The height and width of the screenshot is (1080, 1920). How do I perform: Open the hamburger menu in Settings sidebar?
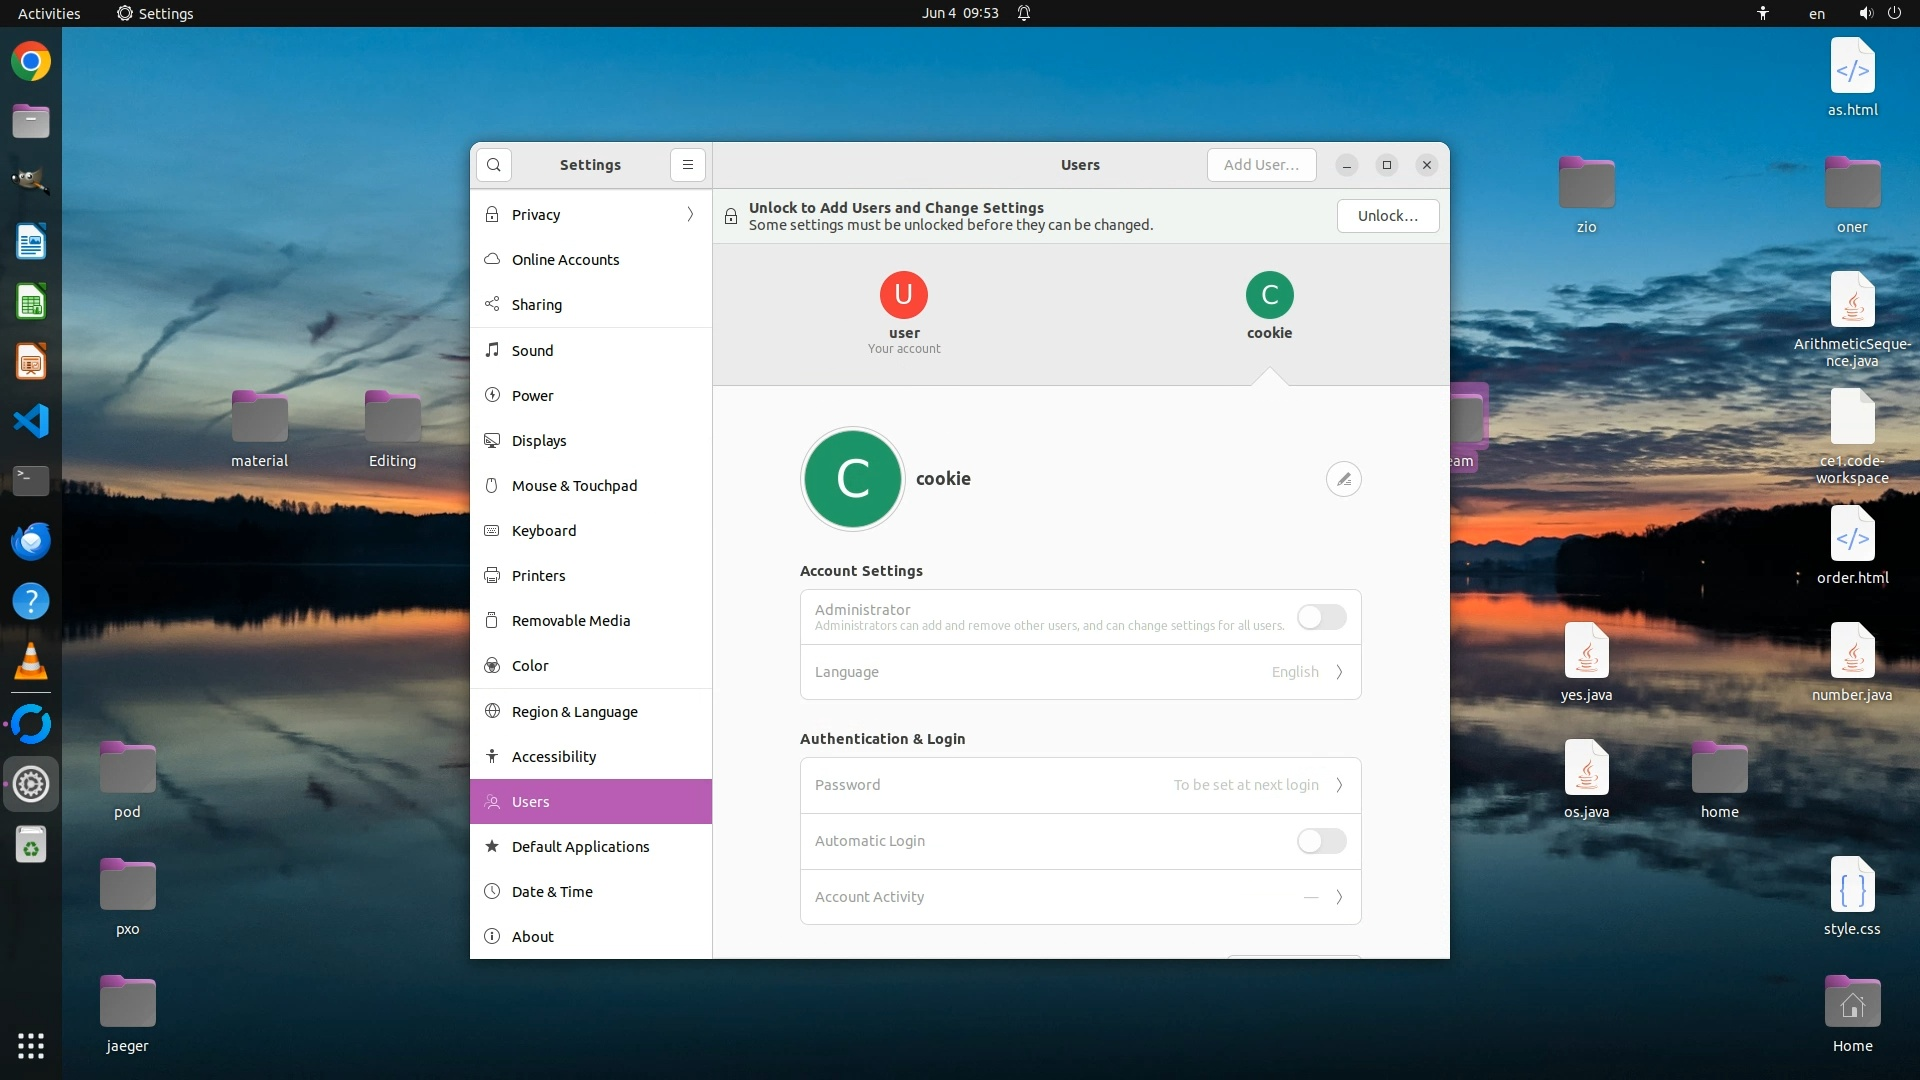point(688,165)
